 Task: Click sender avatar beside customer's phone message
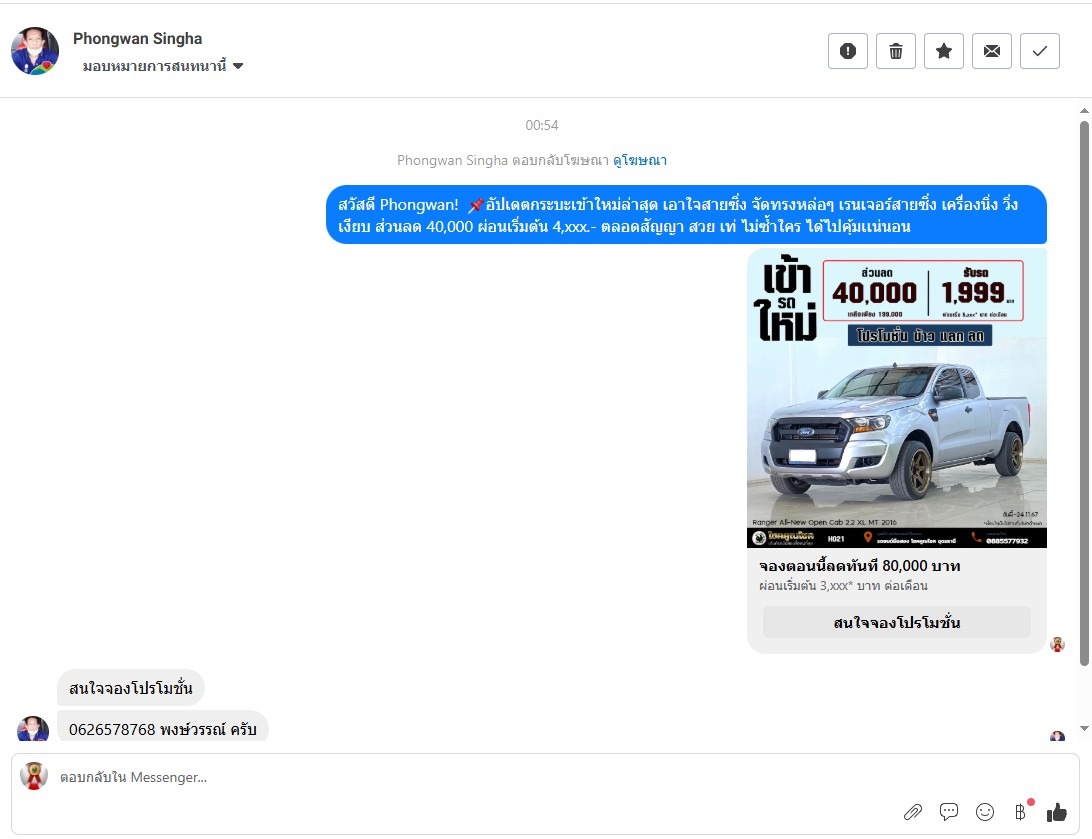coord(33,728)
